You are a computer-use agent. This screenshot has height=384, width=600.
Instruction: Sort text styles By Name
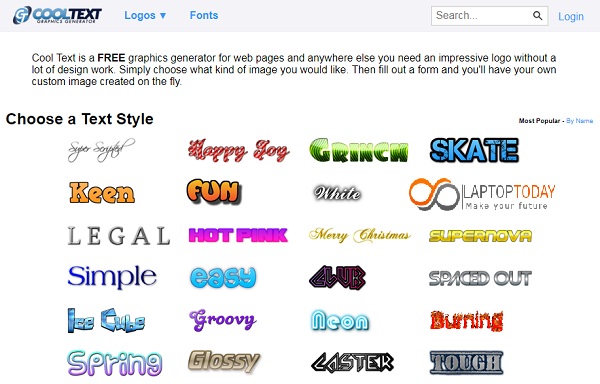[x=580, y=121]
